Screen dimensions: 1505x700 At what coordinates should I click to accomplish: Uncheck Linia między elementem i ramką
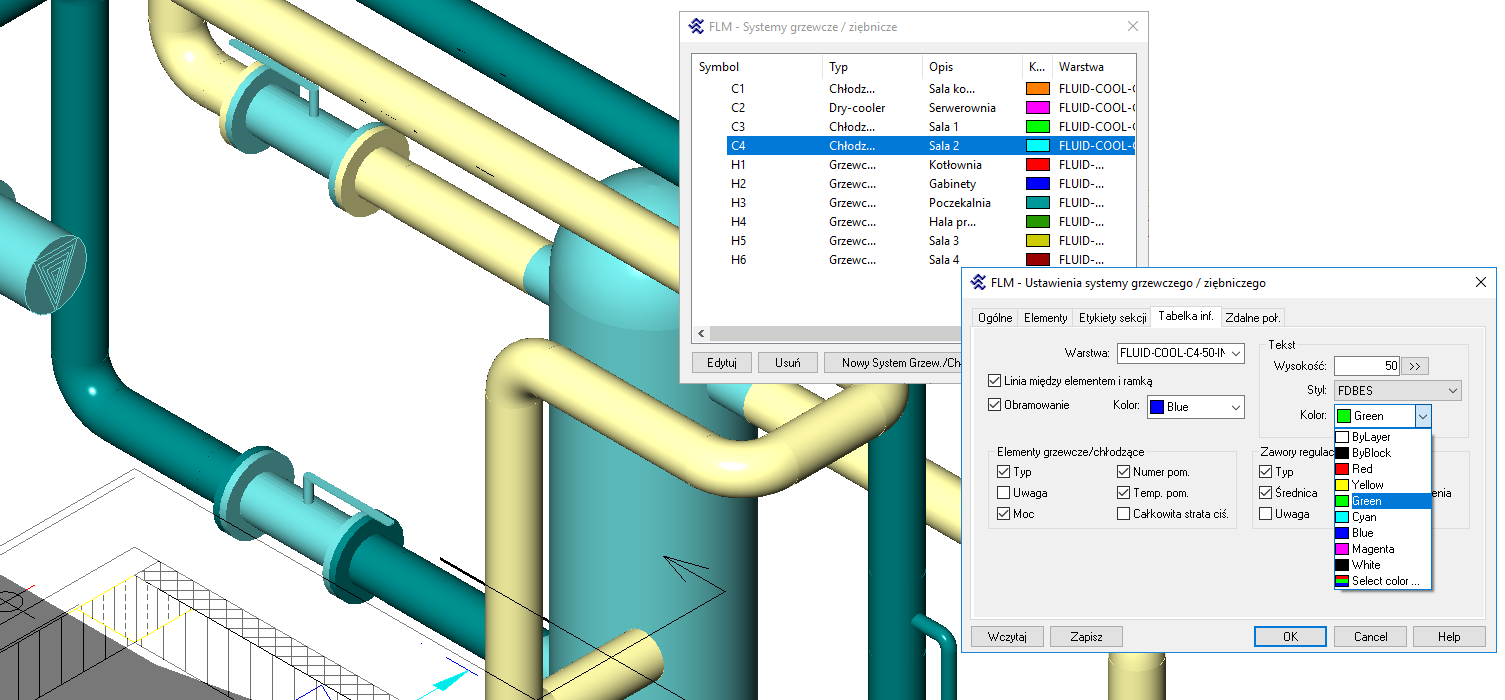tap(994, 381)
